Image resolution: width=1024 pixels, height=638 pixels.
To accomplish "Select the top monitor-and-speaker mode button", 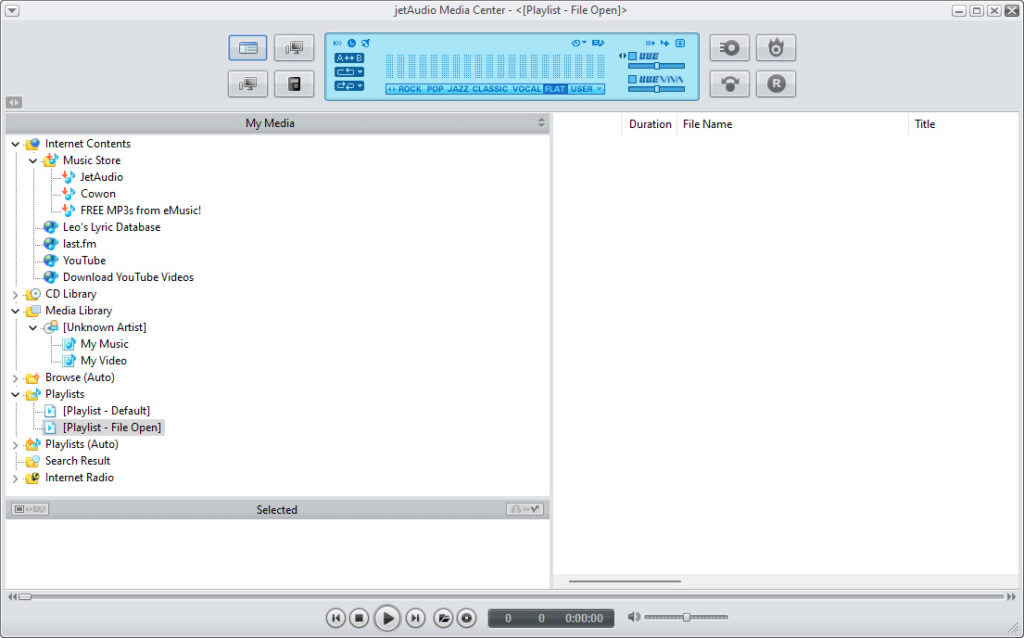I will pos(294,48).
